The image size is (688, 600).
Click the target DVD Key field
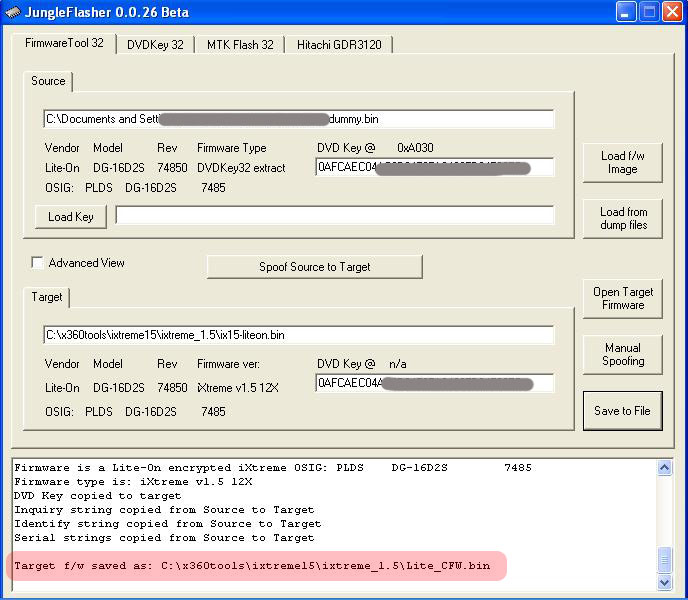pos(434,383)
